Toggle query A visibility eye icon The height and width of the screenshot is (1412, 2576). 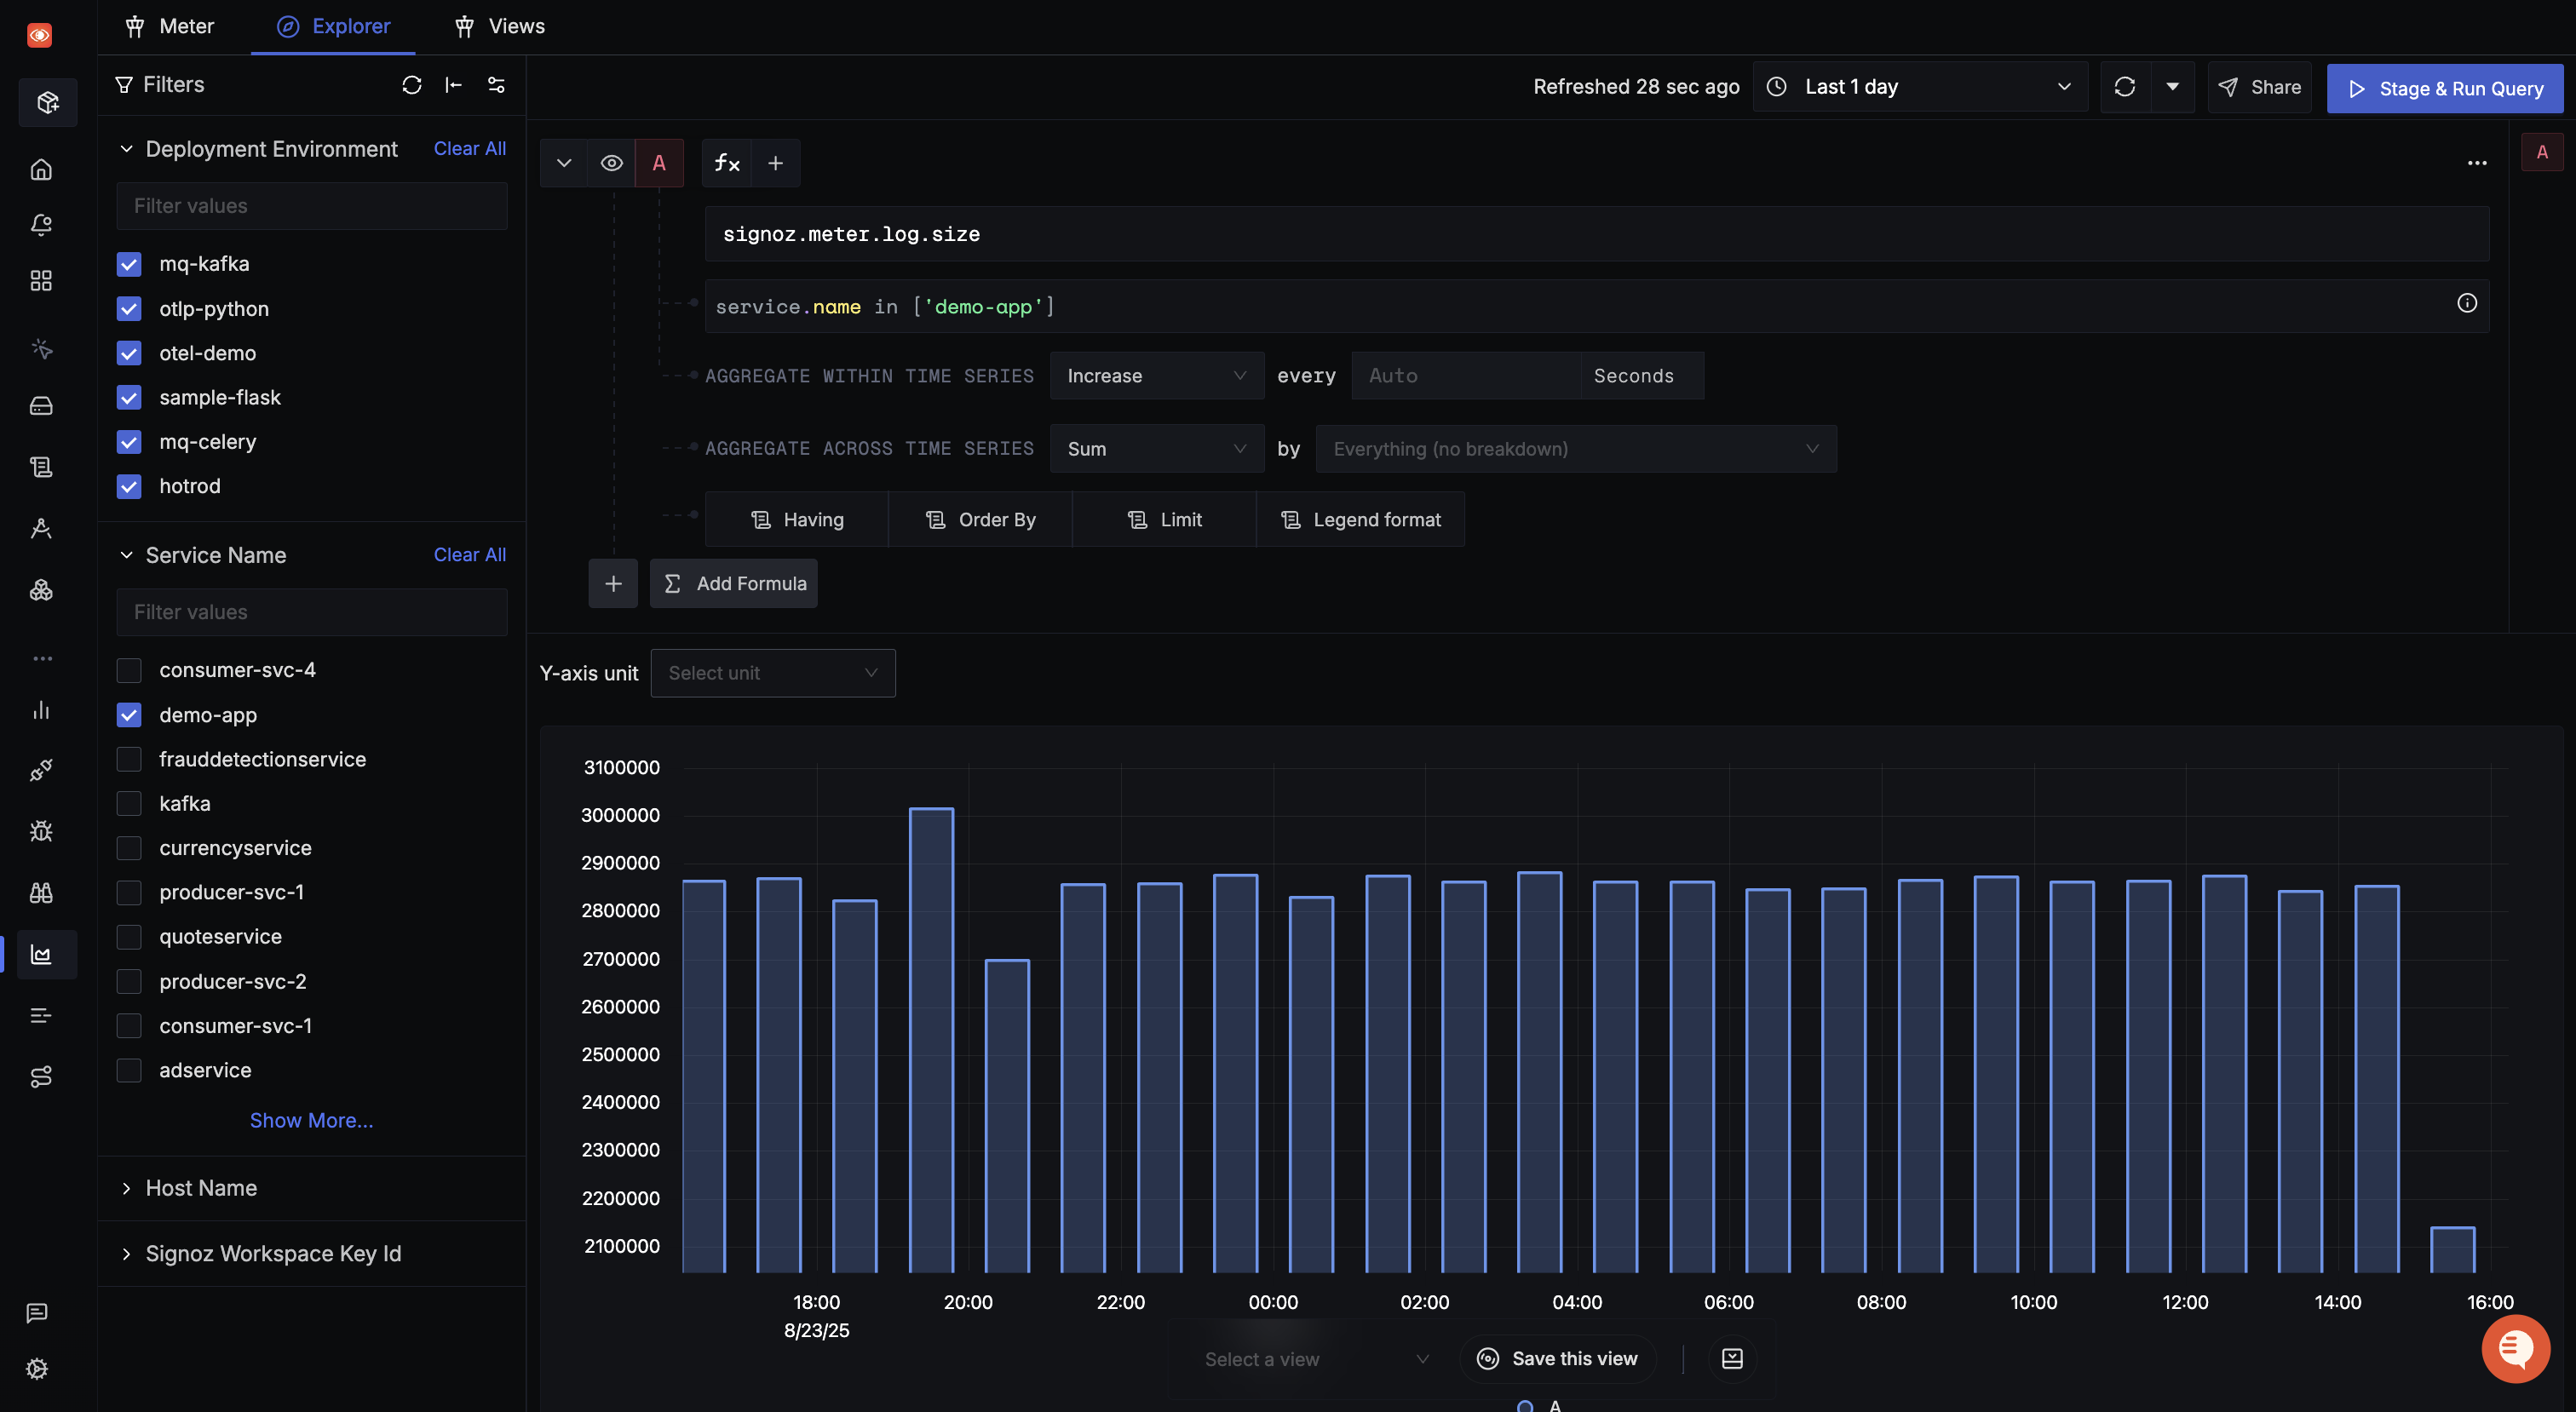(x=611, y=163)
